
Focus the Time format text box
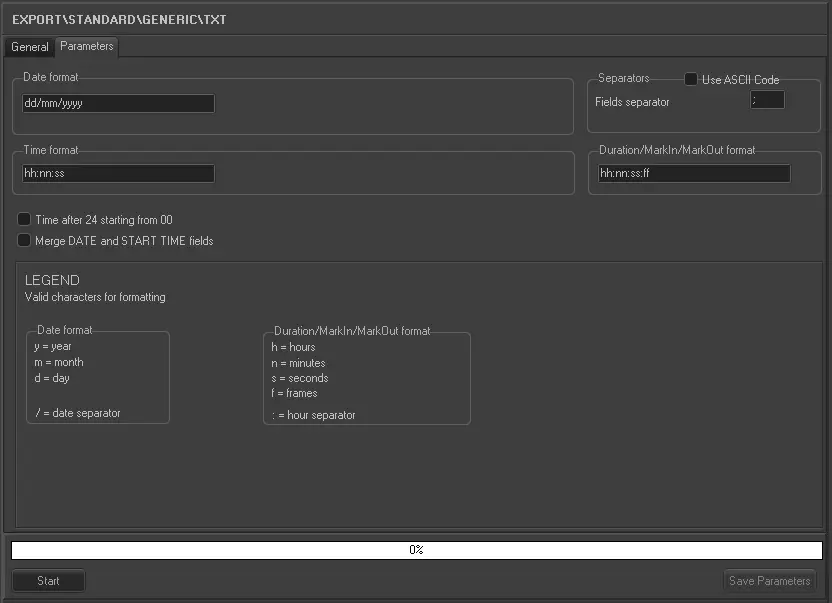118,173
